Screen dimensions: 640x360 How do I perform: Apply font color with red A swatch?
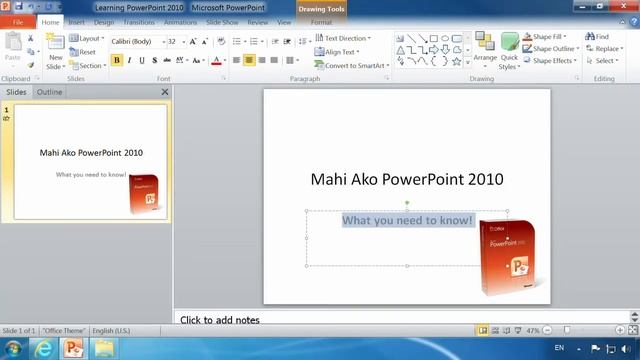pyautogui.click(x=216, y=60)
